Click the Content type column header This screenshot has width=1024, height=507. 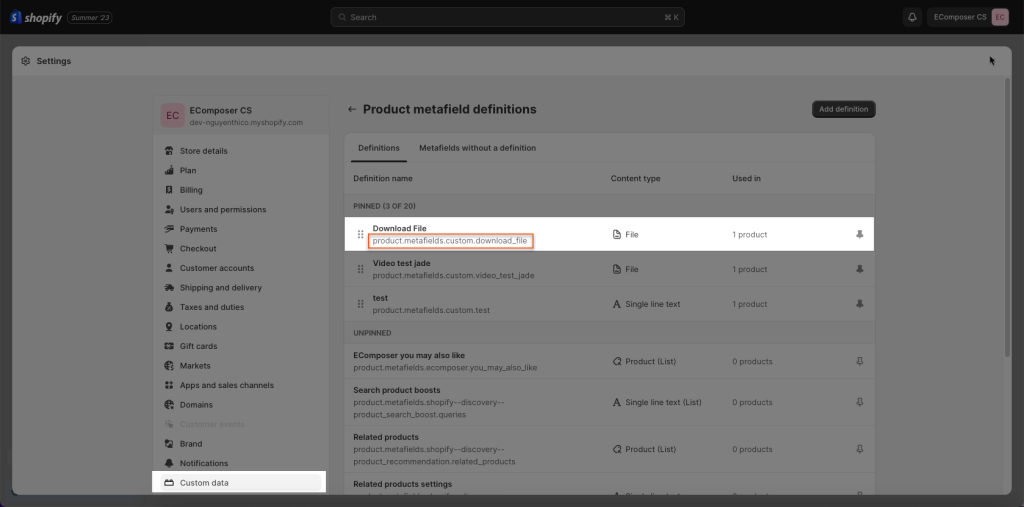[635, 178]
